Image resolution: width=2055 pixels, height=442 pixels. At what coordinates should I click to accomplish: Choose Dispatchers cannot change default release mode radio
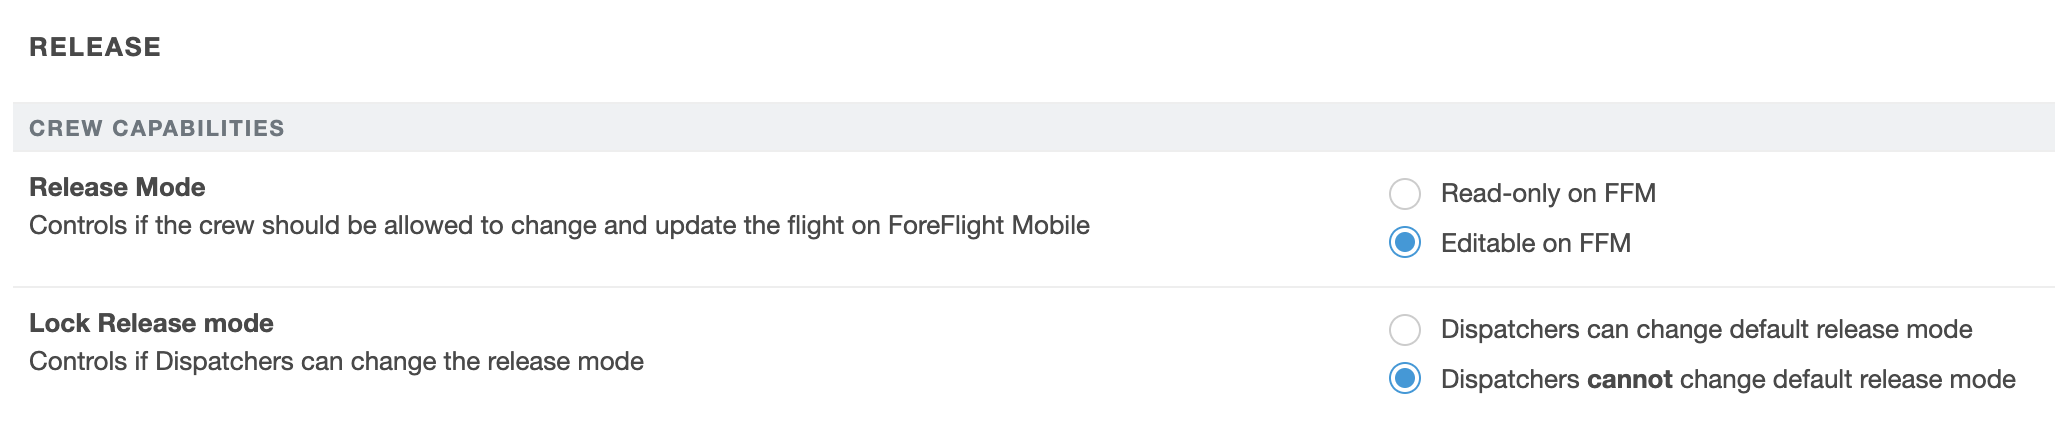coord(1404,379)
